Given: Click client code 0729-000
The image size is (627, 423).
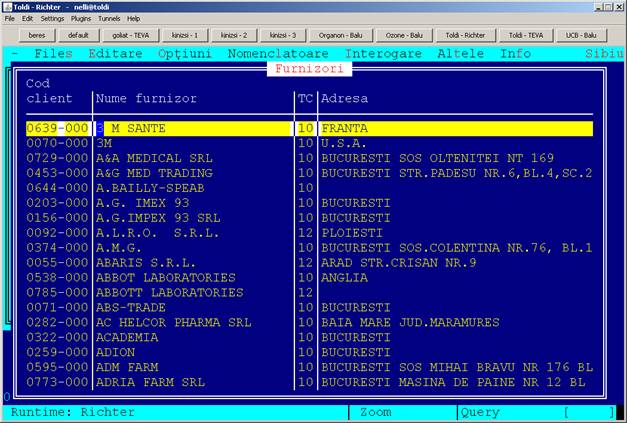Looking at the screenshot, I should click(x=57, y=158).
